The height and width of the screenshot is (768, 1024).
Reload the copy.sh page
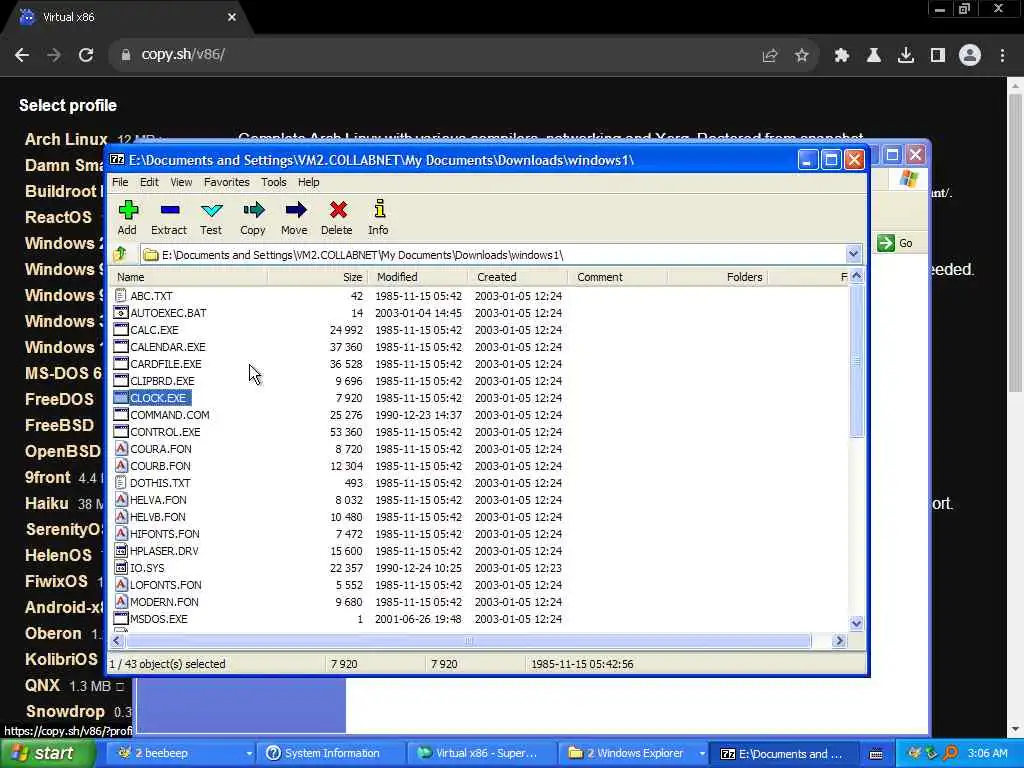[86, 55]
